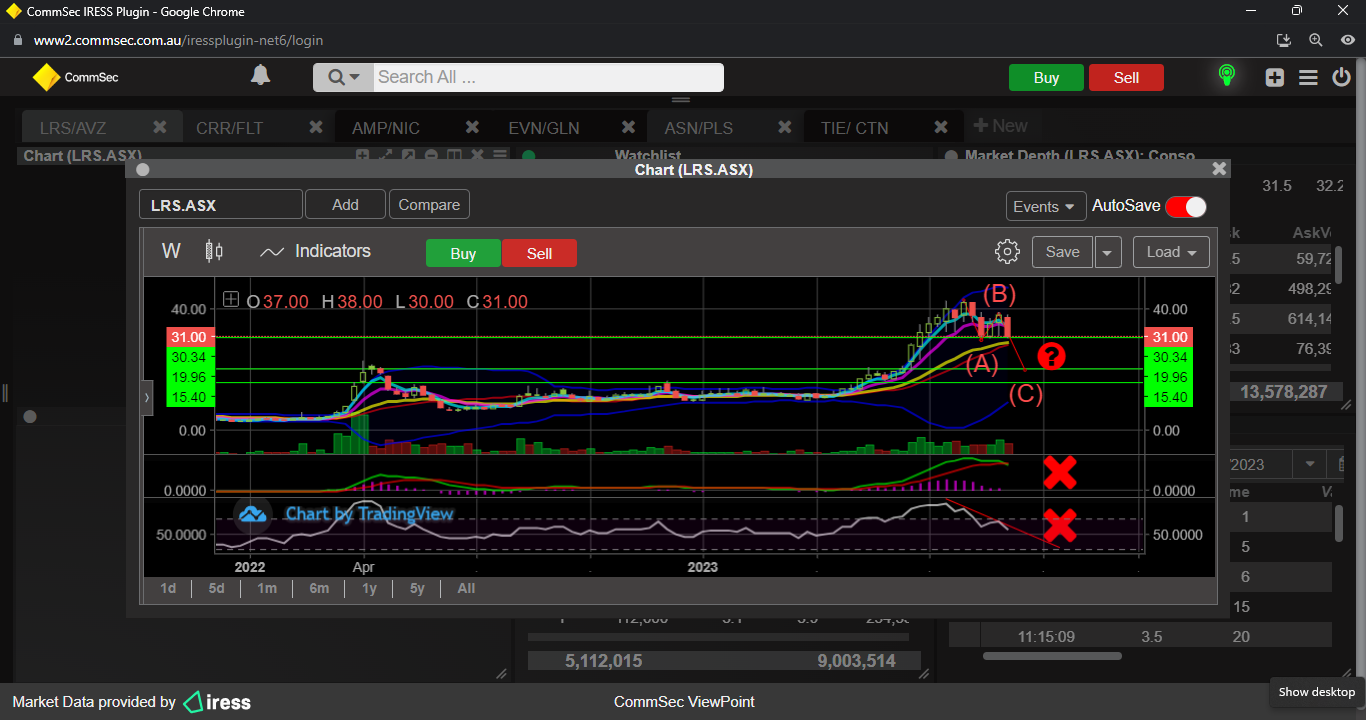Click the Search All input field
The width and height of the screenshot is (1366, 720).
tap(547, 77)
